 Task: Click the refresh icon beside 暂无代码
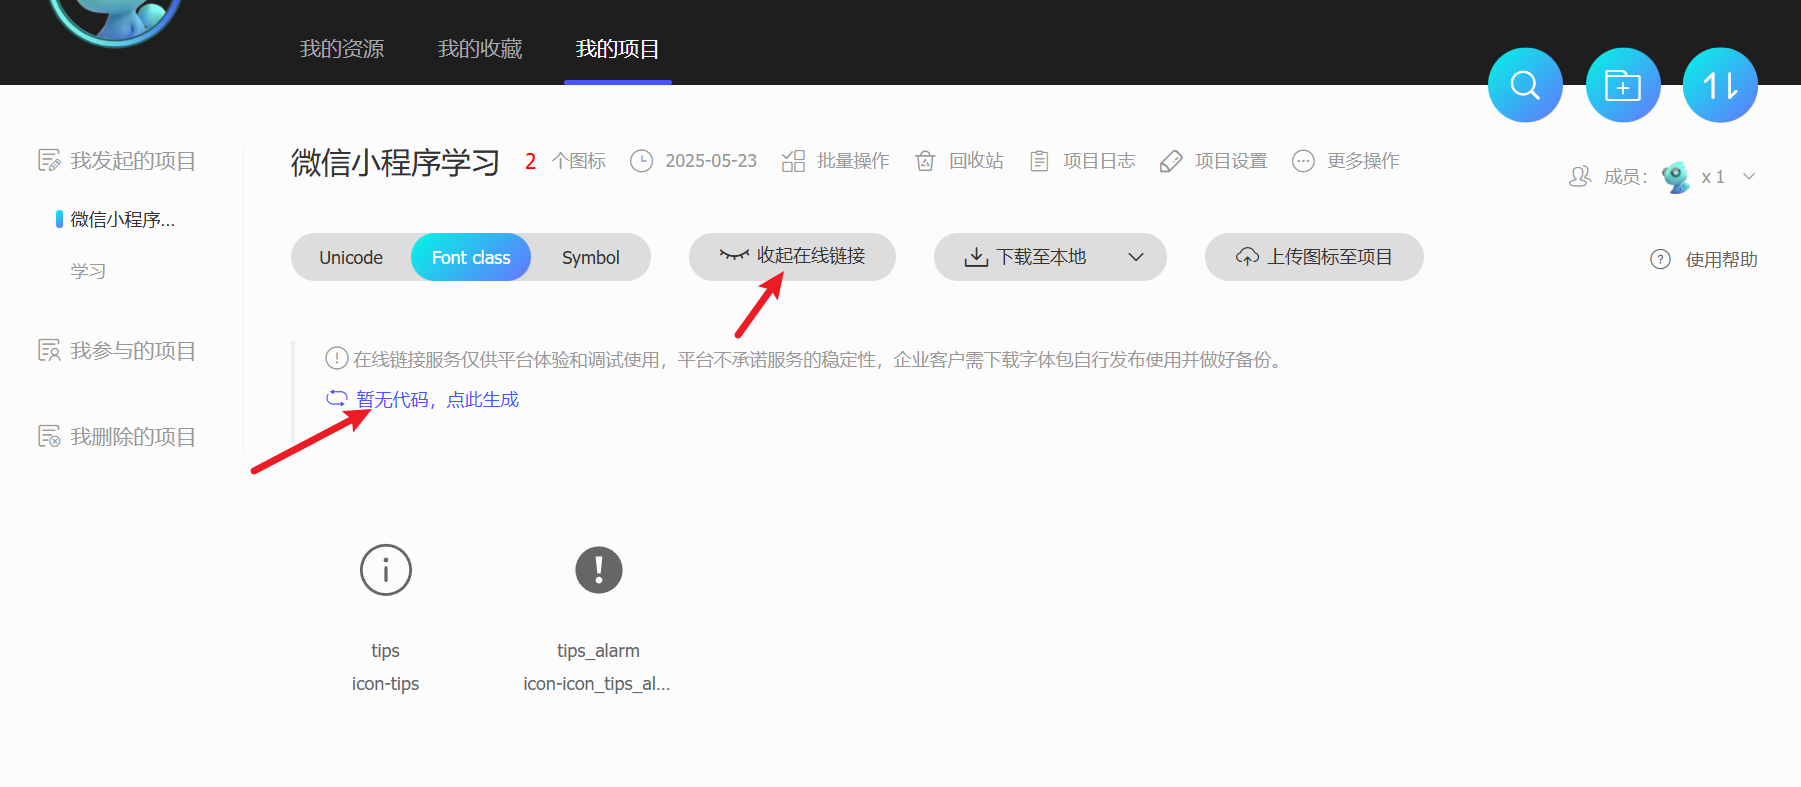(x=337, y=399)
